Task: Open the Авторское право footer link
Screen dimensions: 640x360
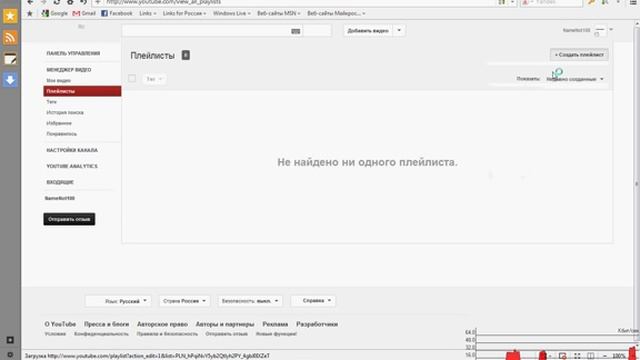Action: tap(162, 324)
